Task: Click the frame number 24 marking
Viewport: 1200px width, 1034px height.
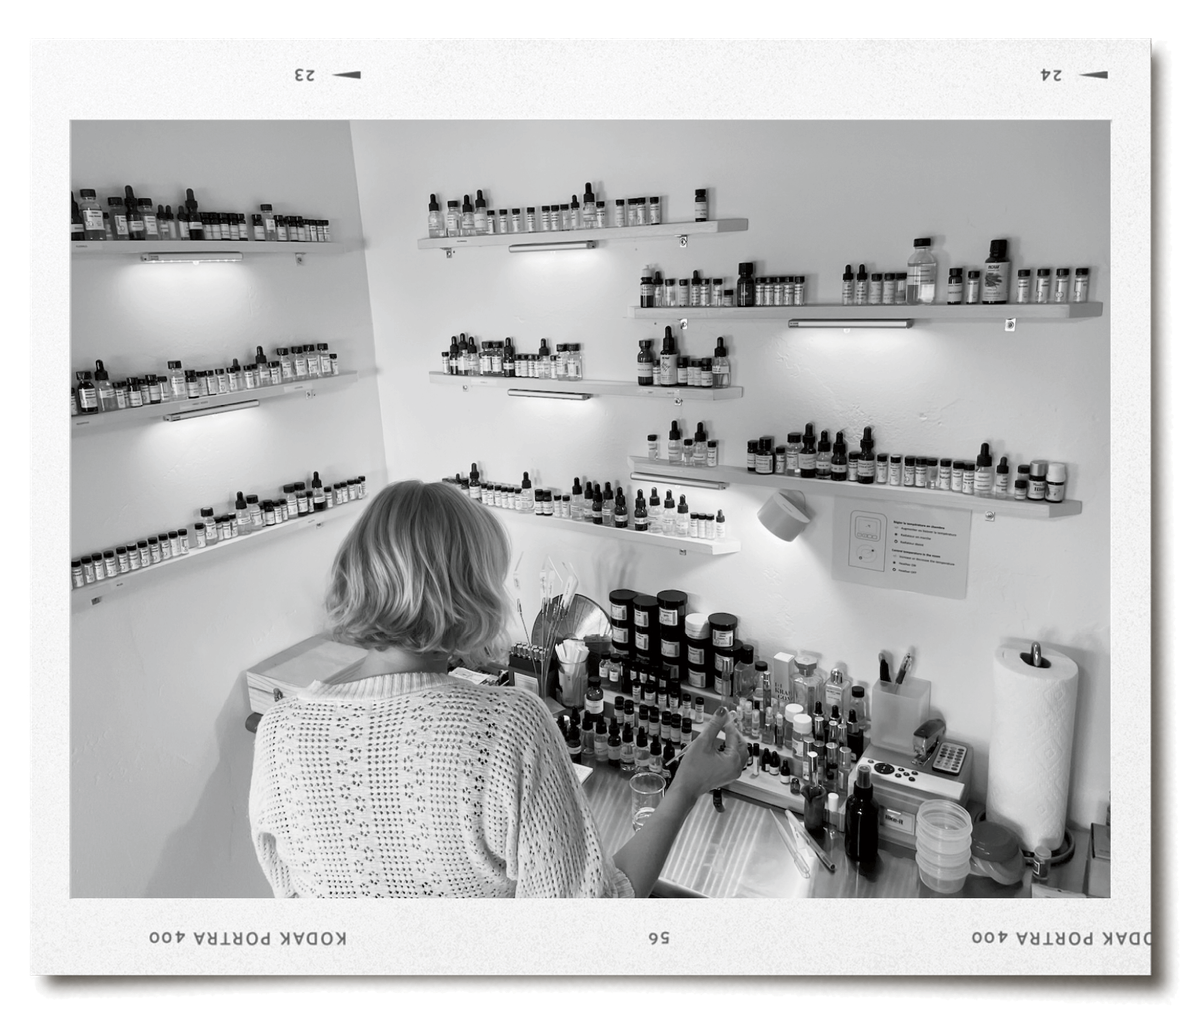Action: (1051, 75)
